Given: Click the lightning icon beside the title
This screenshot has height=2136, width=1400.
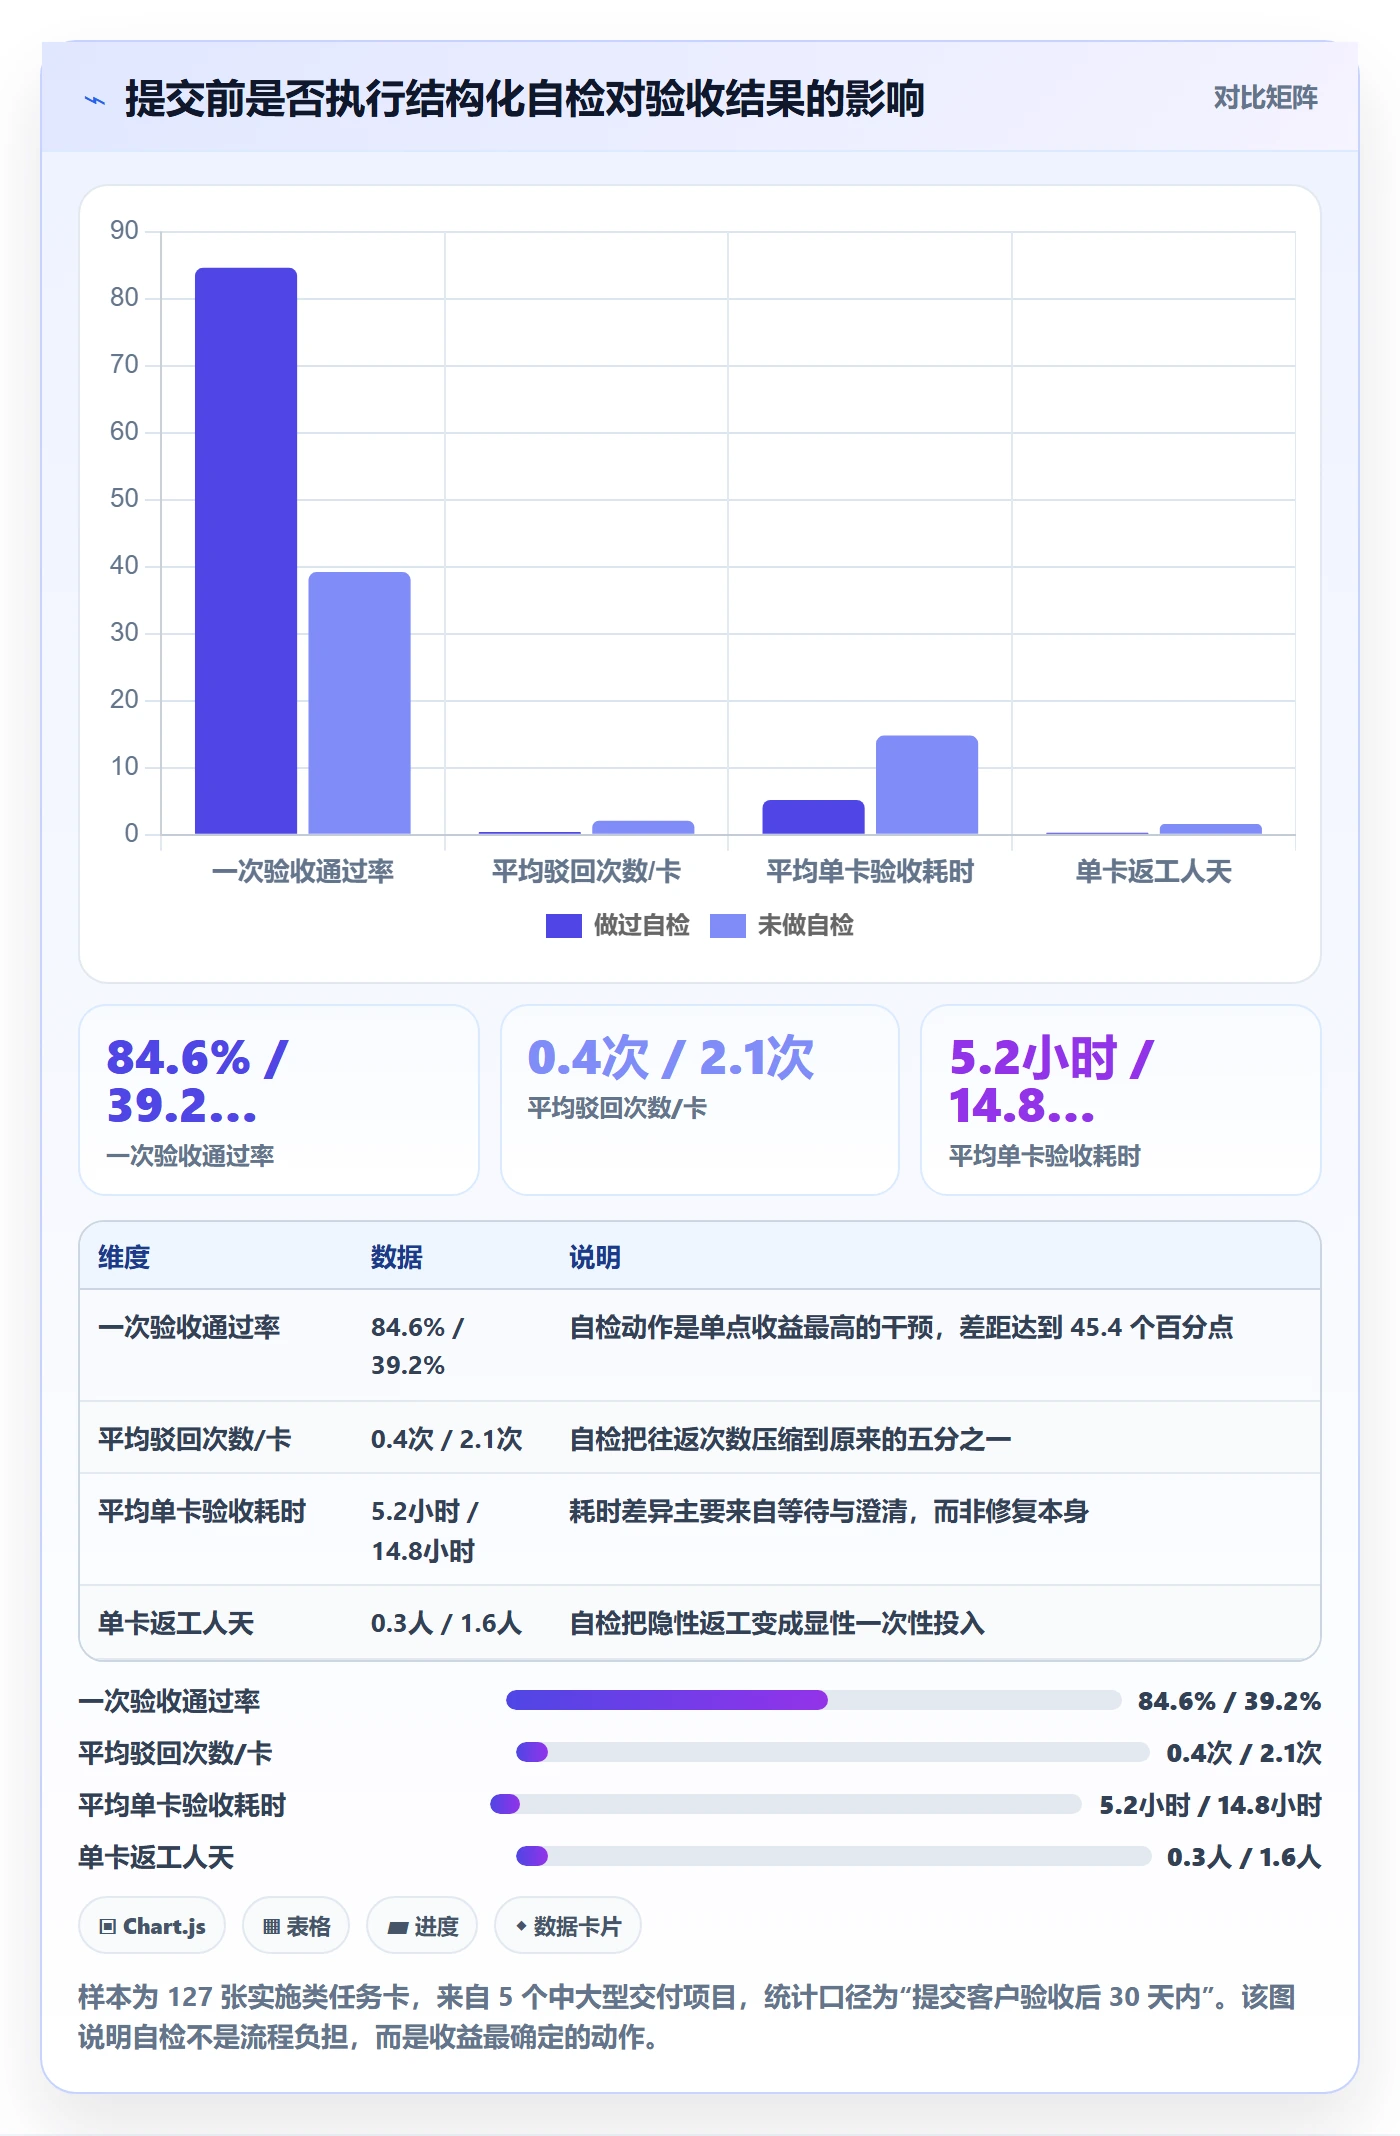Looking at the screenshot, I should click(94, 100).
